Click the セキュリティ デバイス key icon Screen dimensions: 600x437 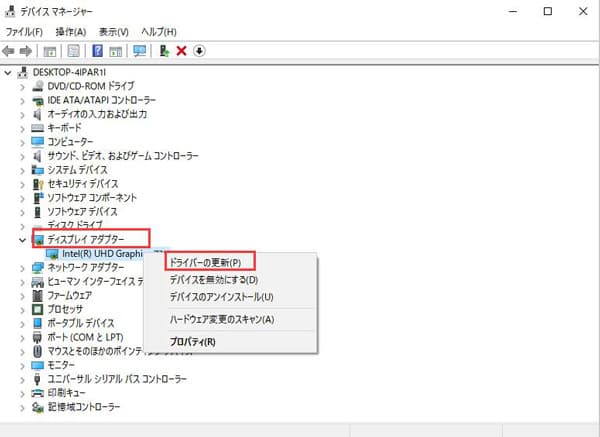[38, 184]
